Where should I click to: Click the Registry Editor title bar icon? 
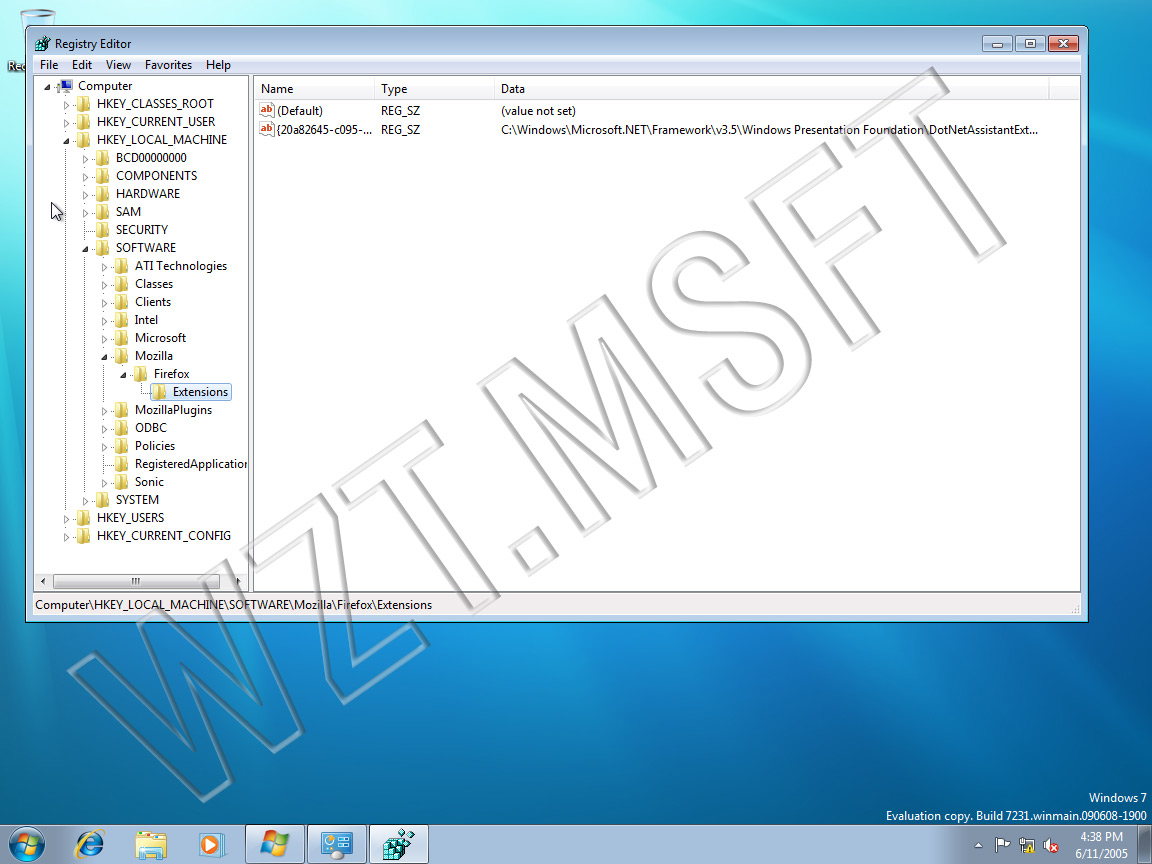point(43,44)
